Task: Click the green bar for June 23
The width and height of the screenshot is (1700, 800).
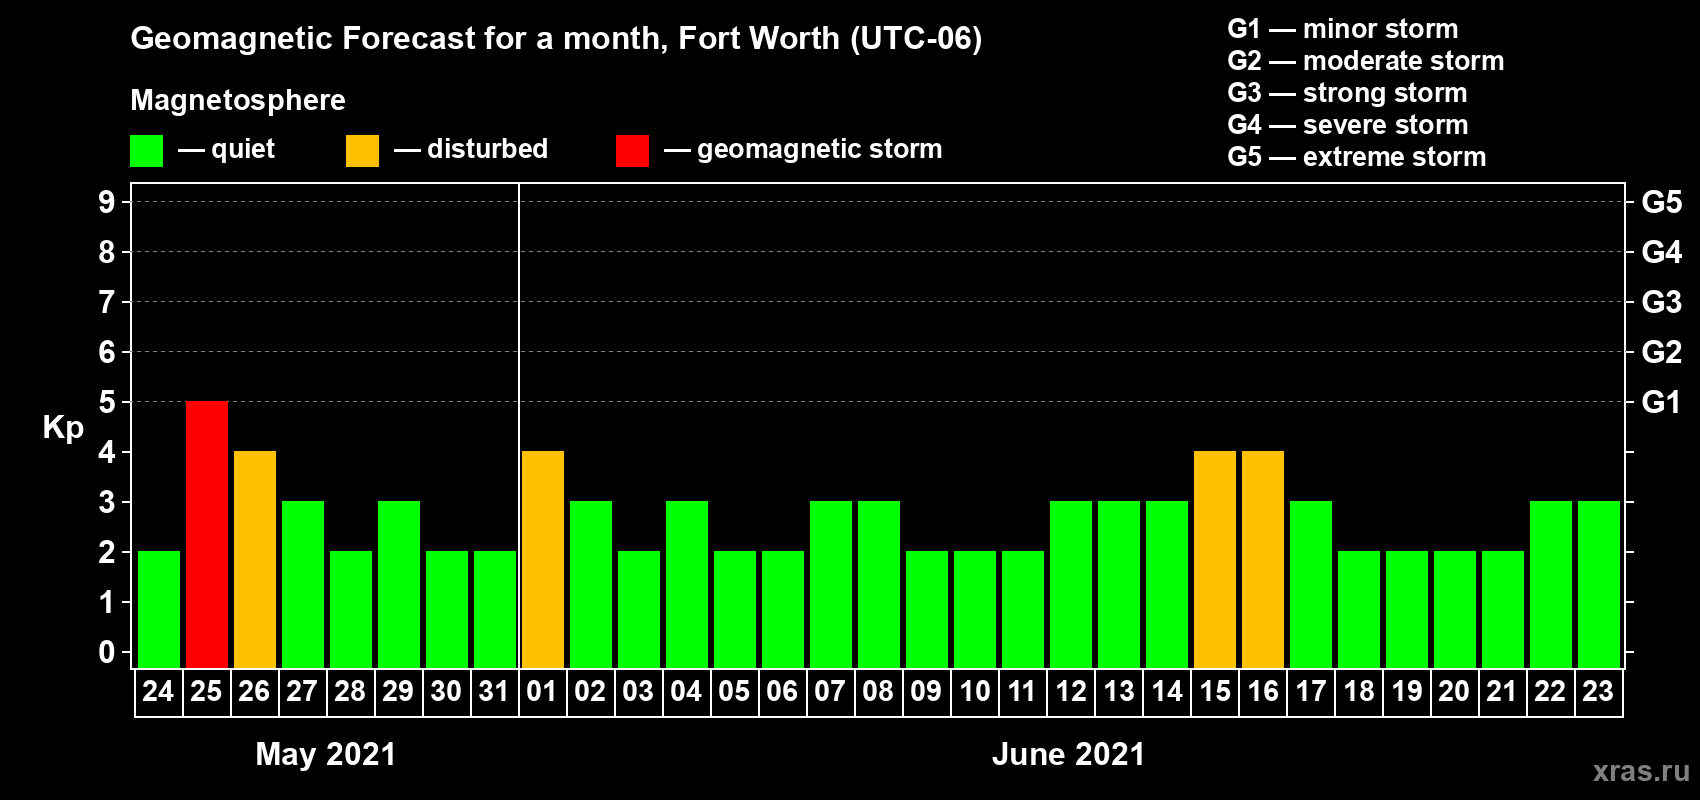Action: (x=1599, y=584)
